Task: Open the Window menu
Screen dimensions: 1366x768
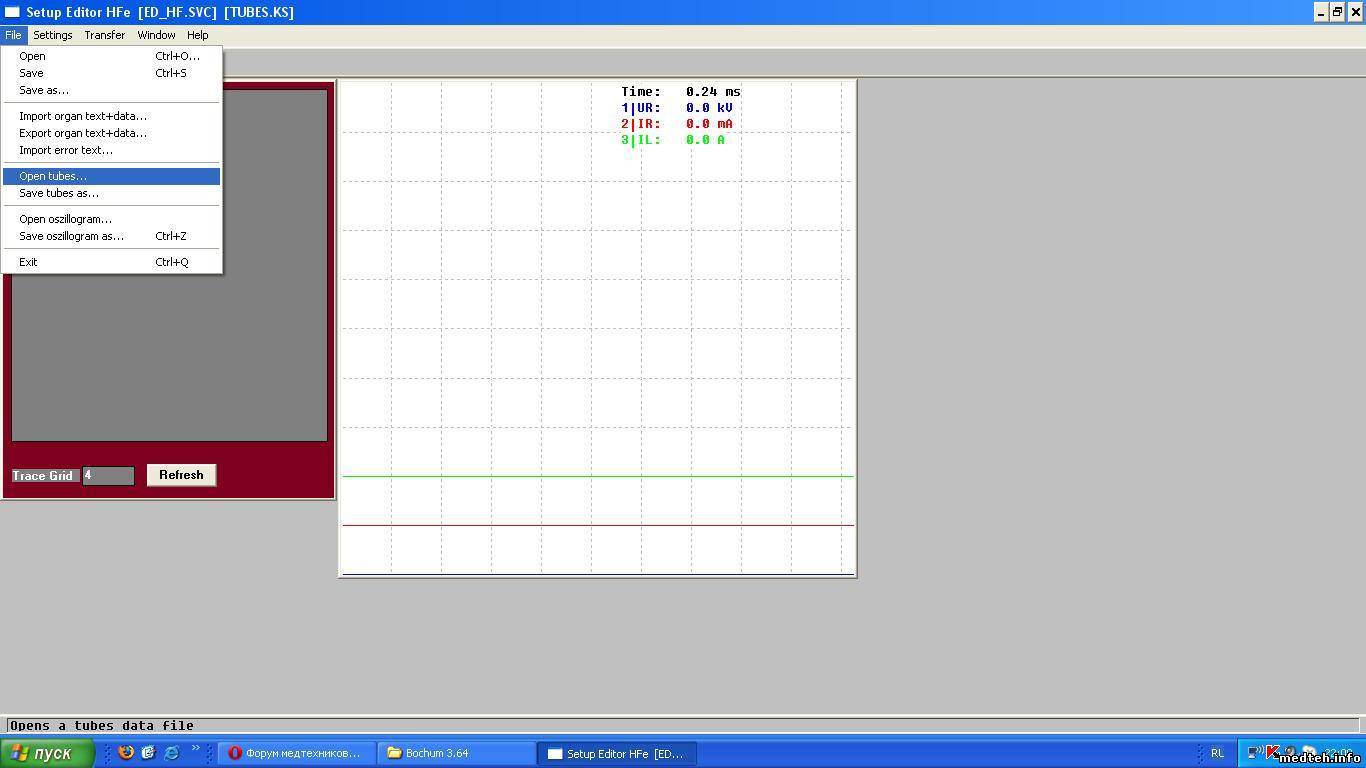Action: click(156, 35)
